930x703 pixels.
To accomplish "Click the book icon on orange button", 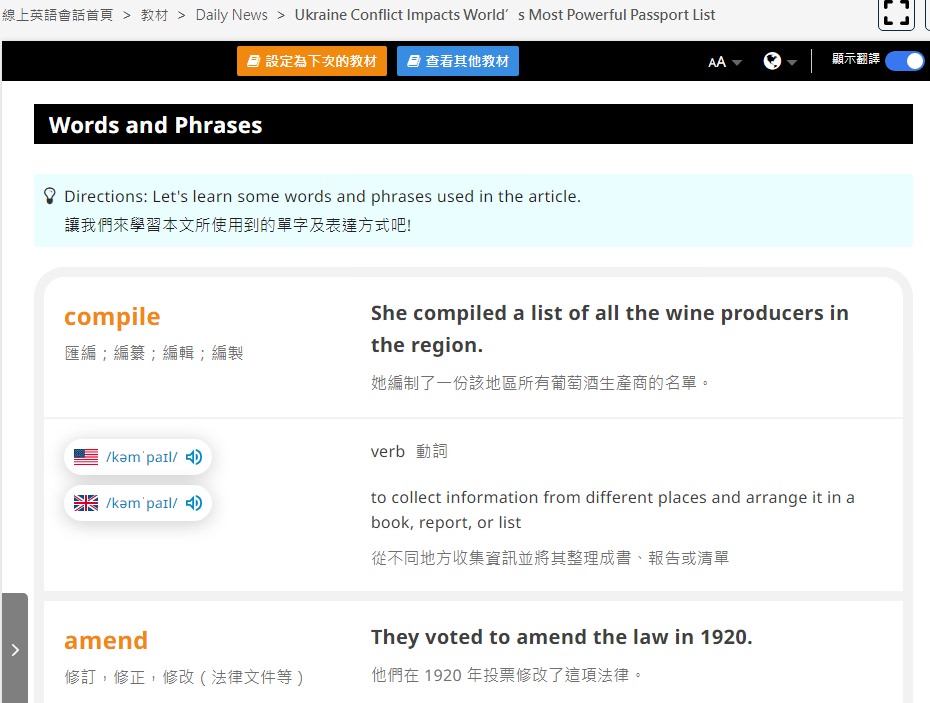I will [x=253, y=61].
